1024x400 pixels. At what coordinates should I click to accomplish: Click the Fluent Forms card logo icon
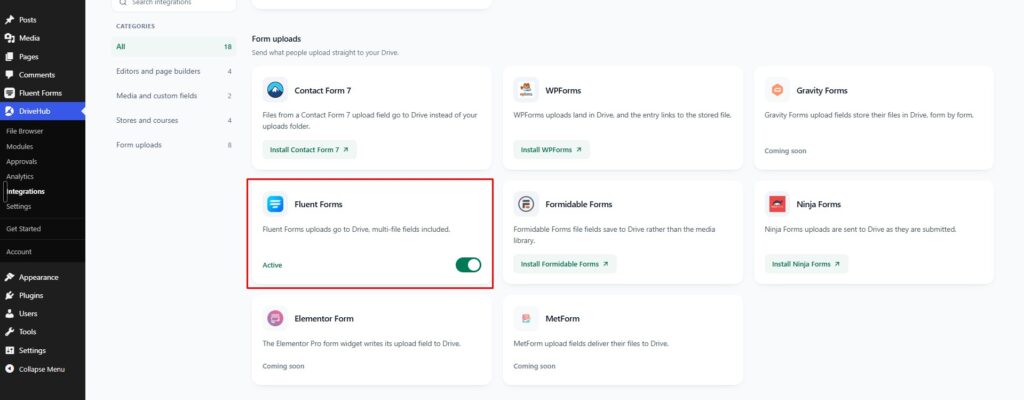pyautogui.click(x=275, y=204)
